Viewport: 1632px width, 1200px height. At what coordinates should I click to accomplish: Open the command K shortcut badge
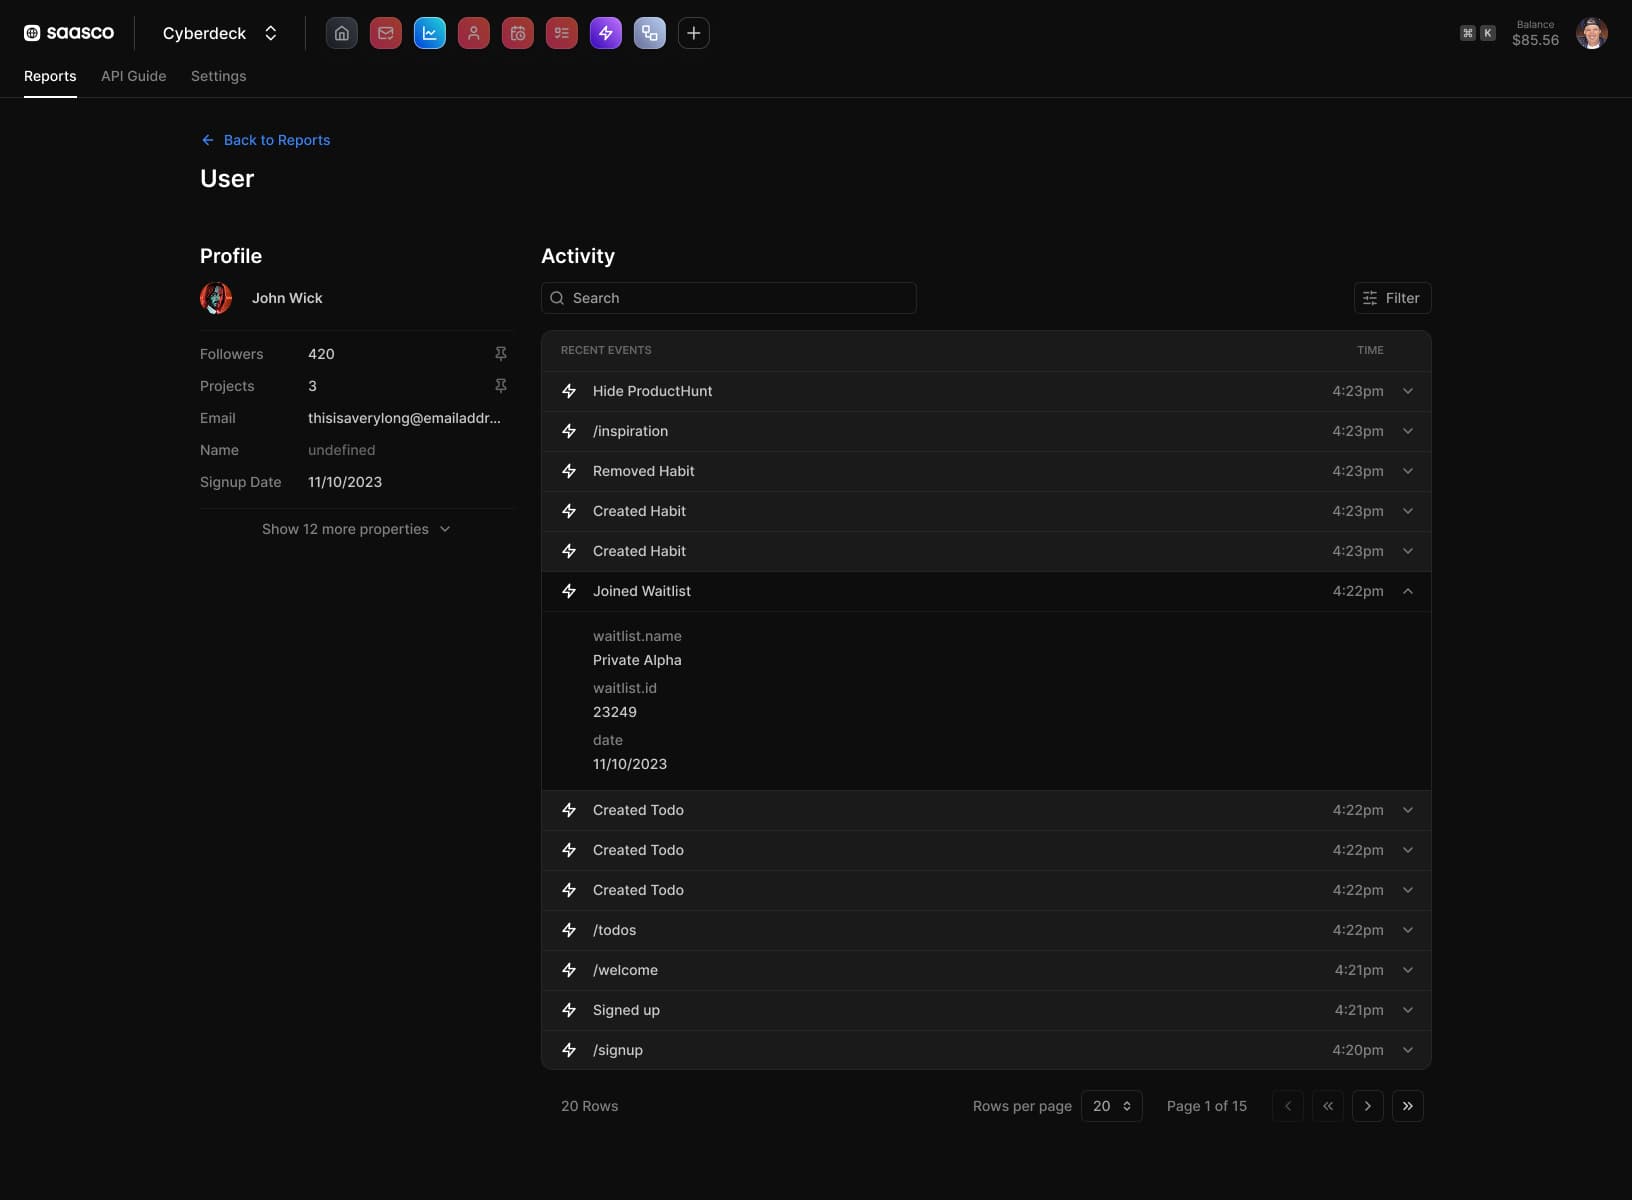pos(1477,33)
